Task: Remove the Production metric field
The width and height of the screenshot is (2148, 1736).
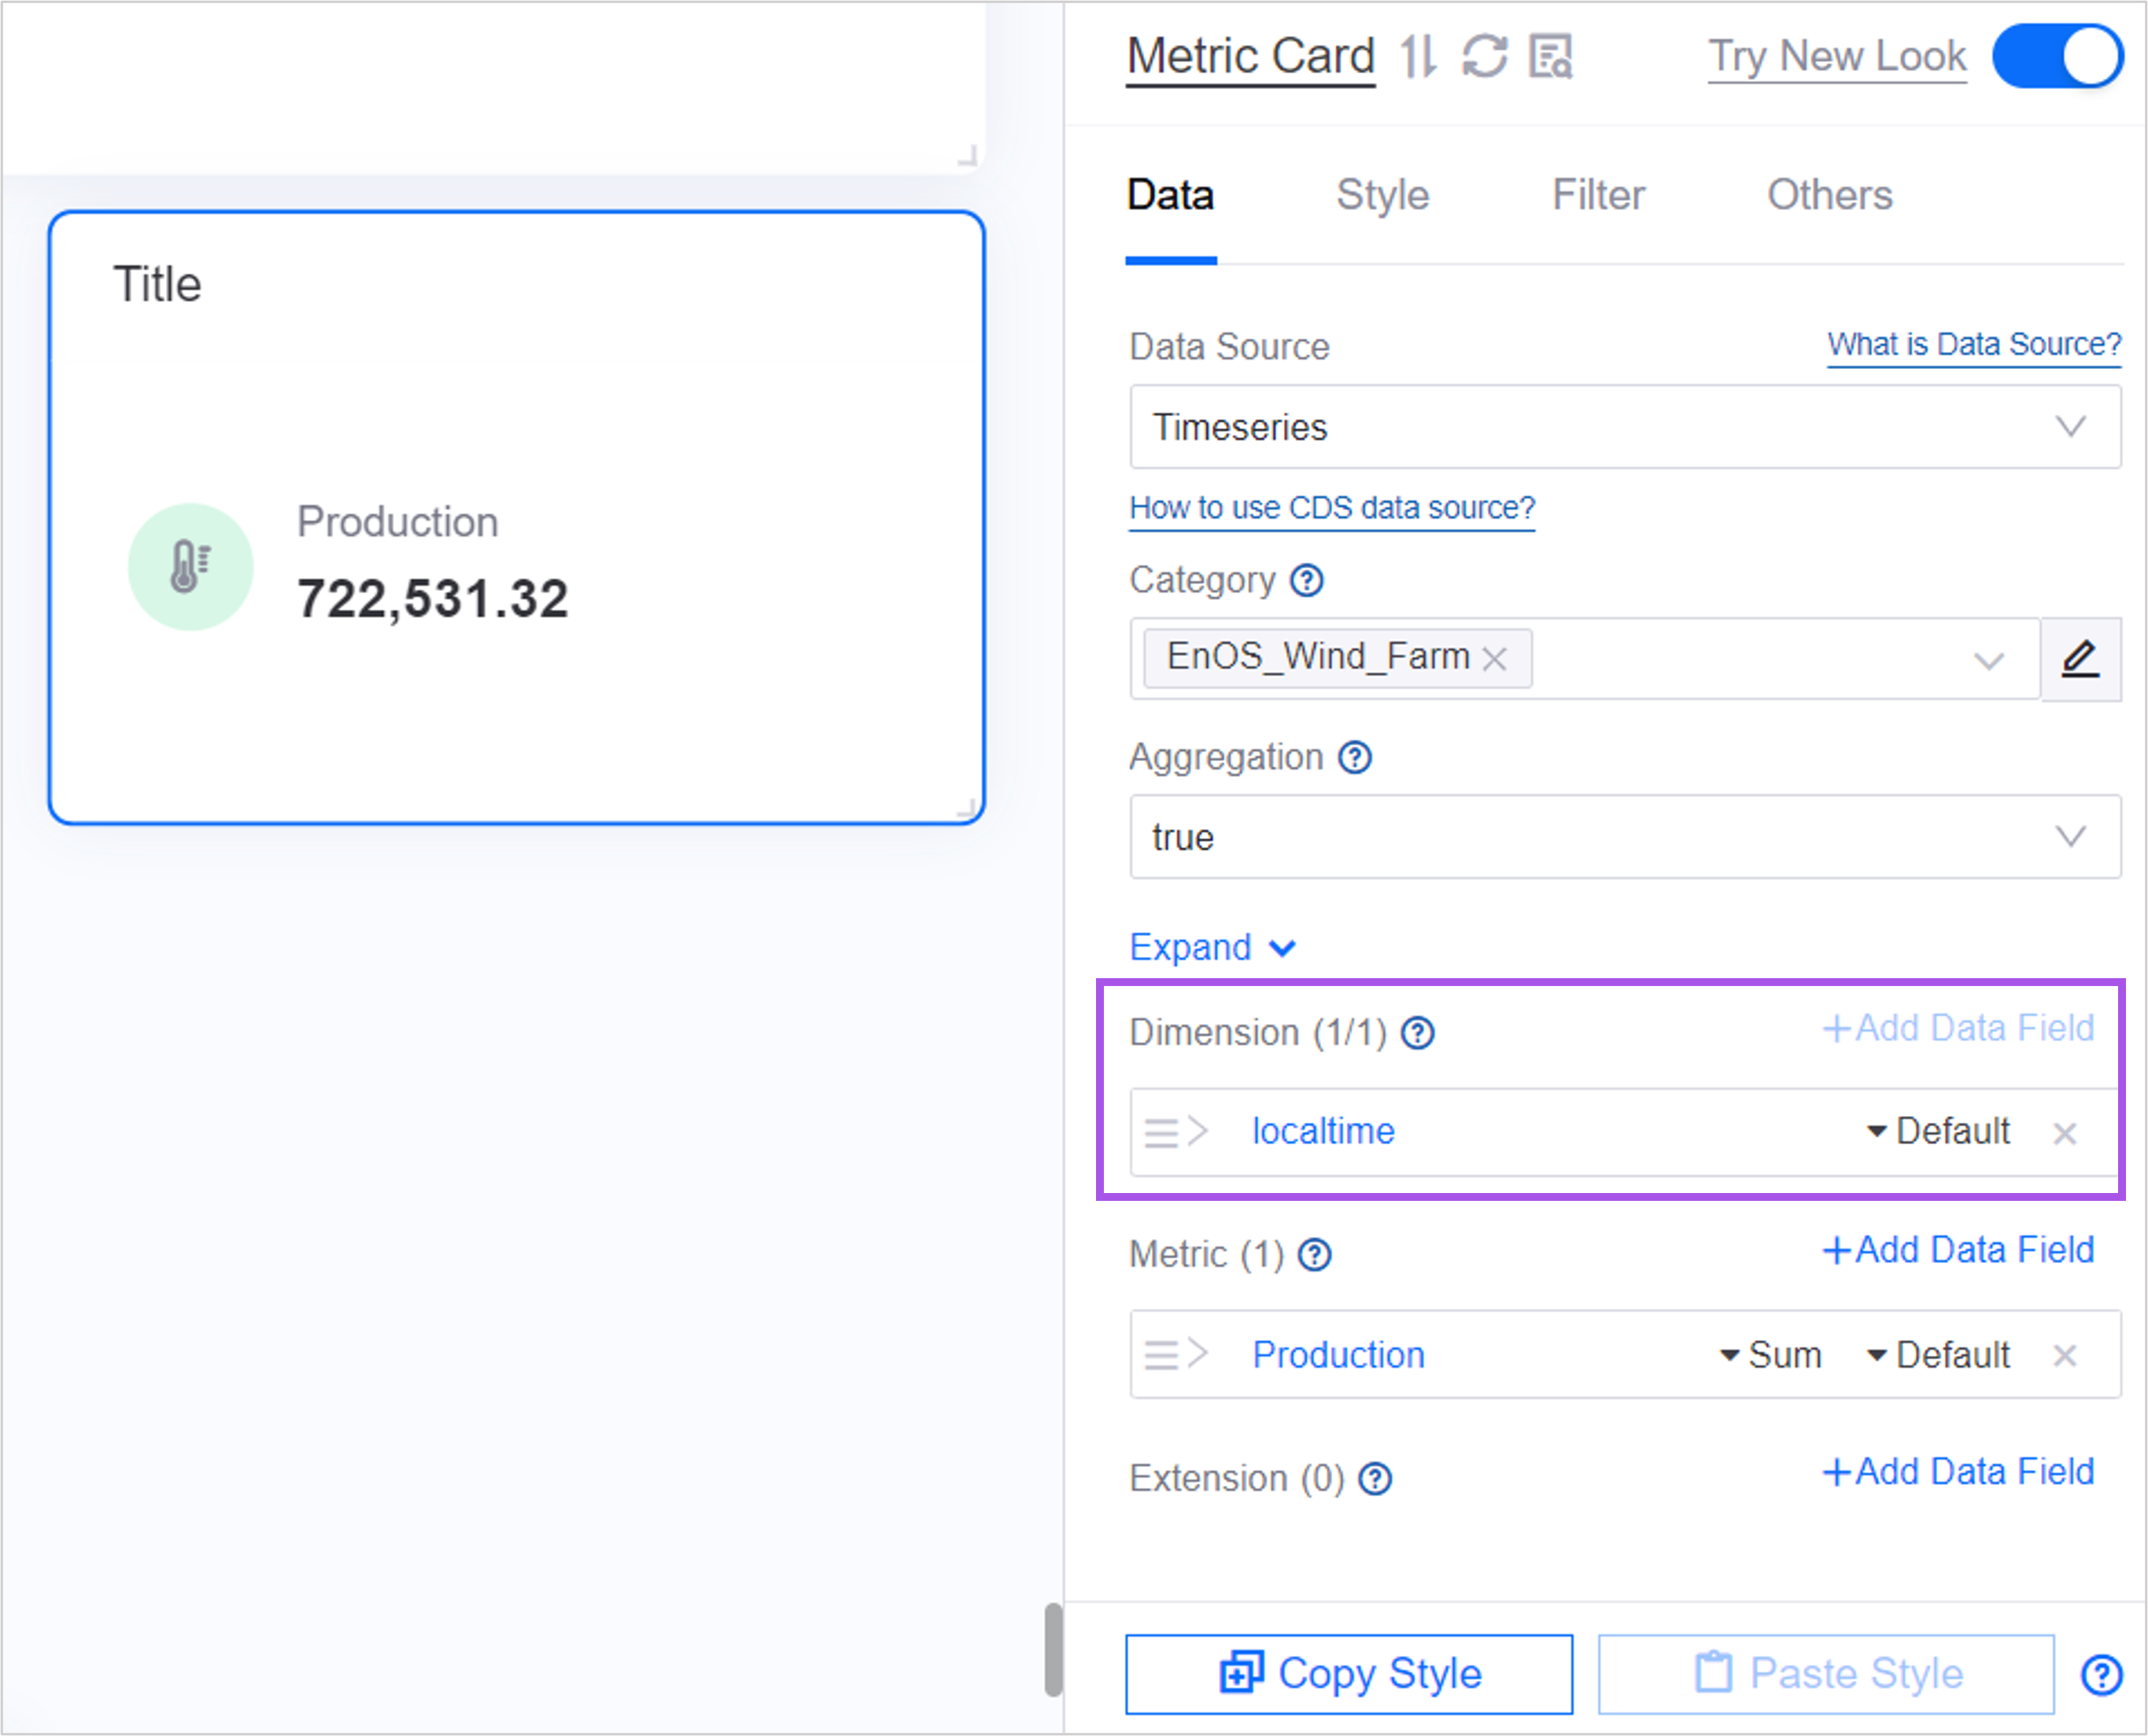Action: point(2064,1355)
